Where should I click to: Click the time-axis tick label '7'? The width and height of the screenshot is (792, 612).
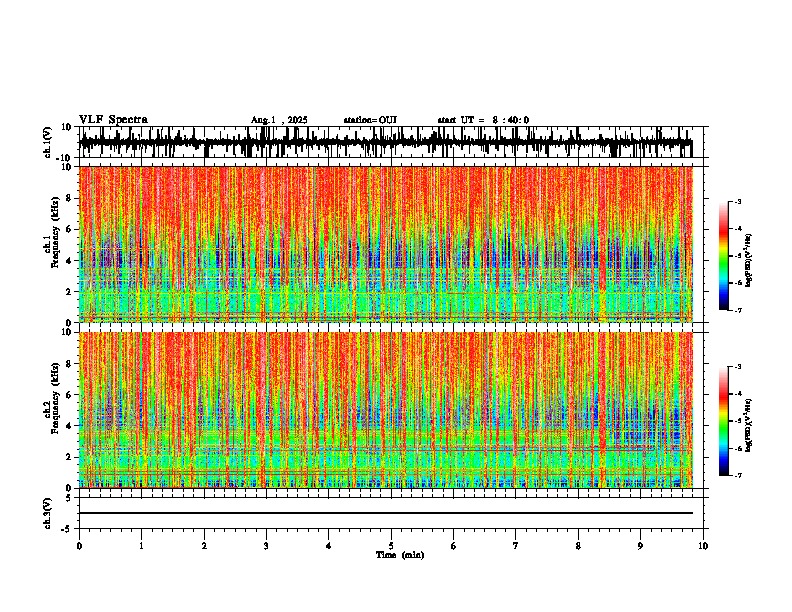[x=516, y=546]
